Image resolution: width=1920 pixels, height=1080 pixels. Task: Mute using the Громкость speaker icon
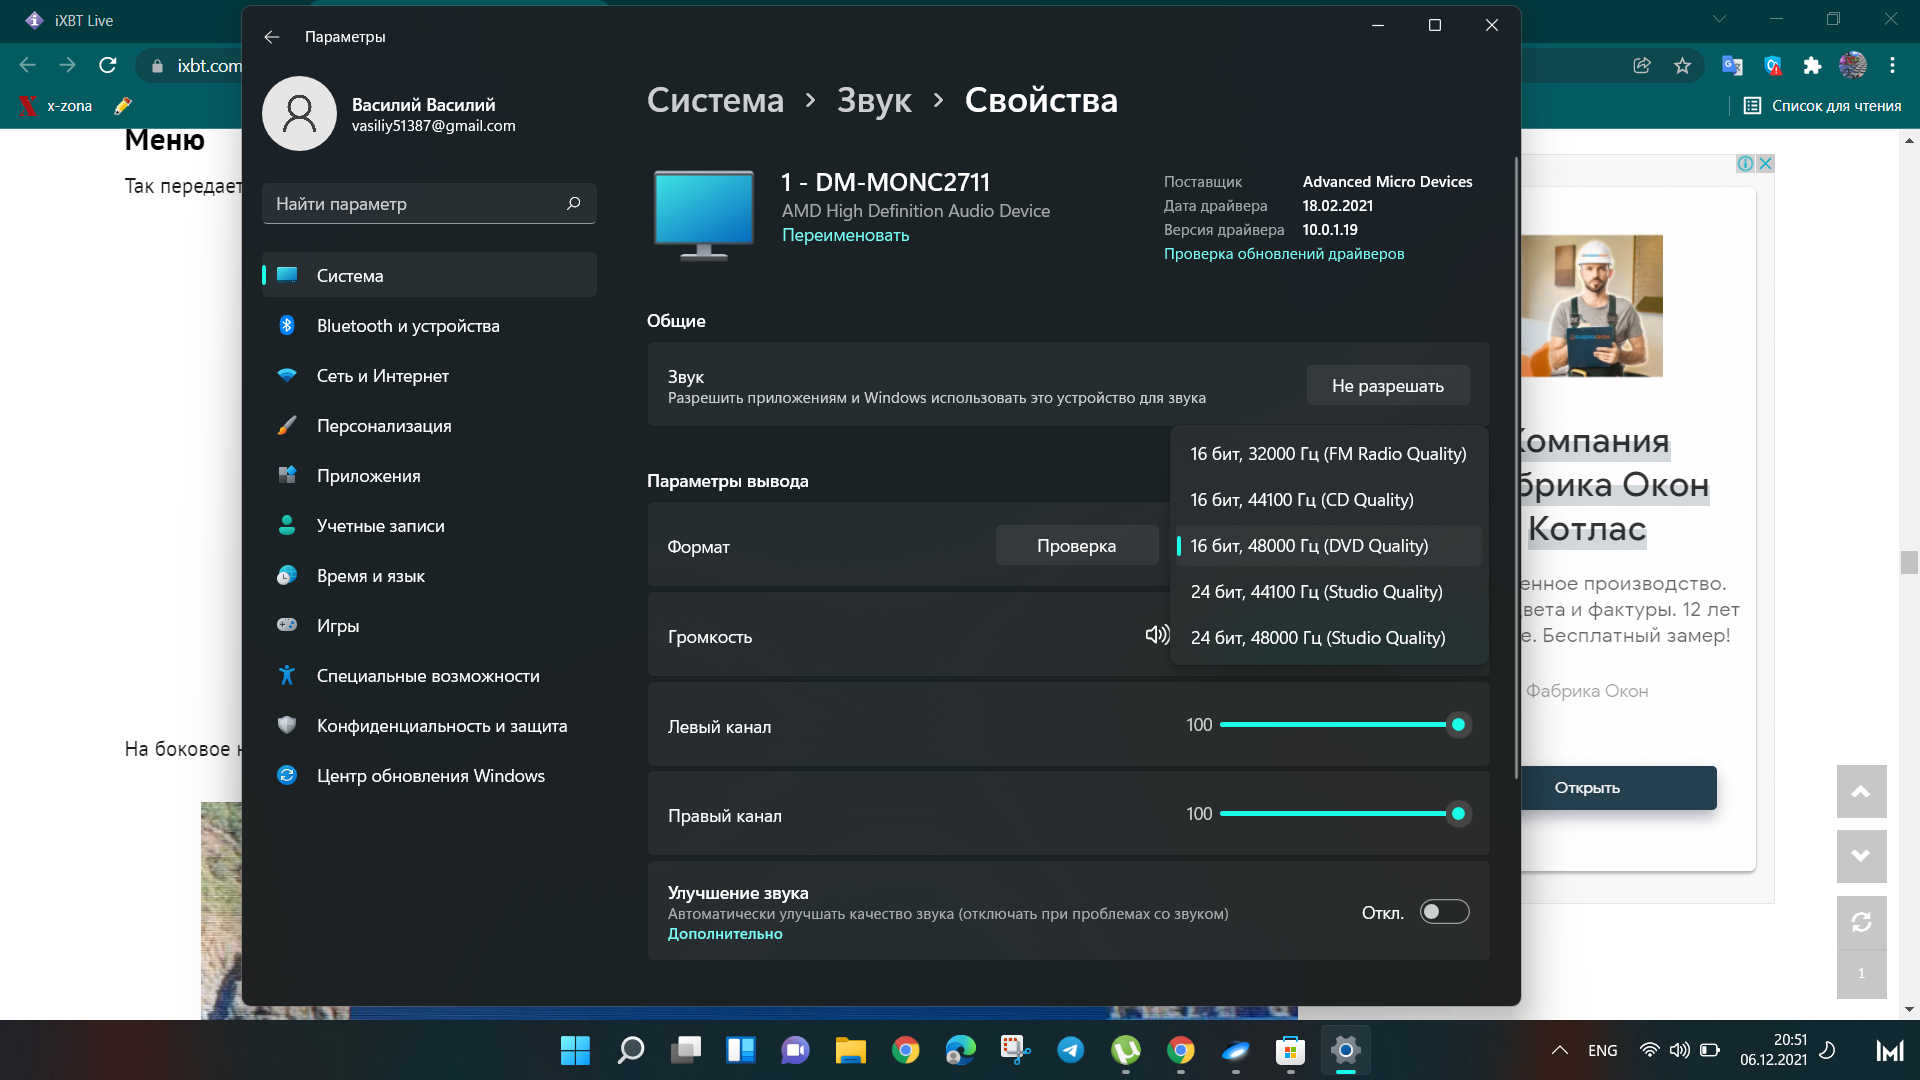1156,636
